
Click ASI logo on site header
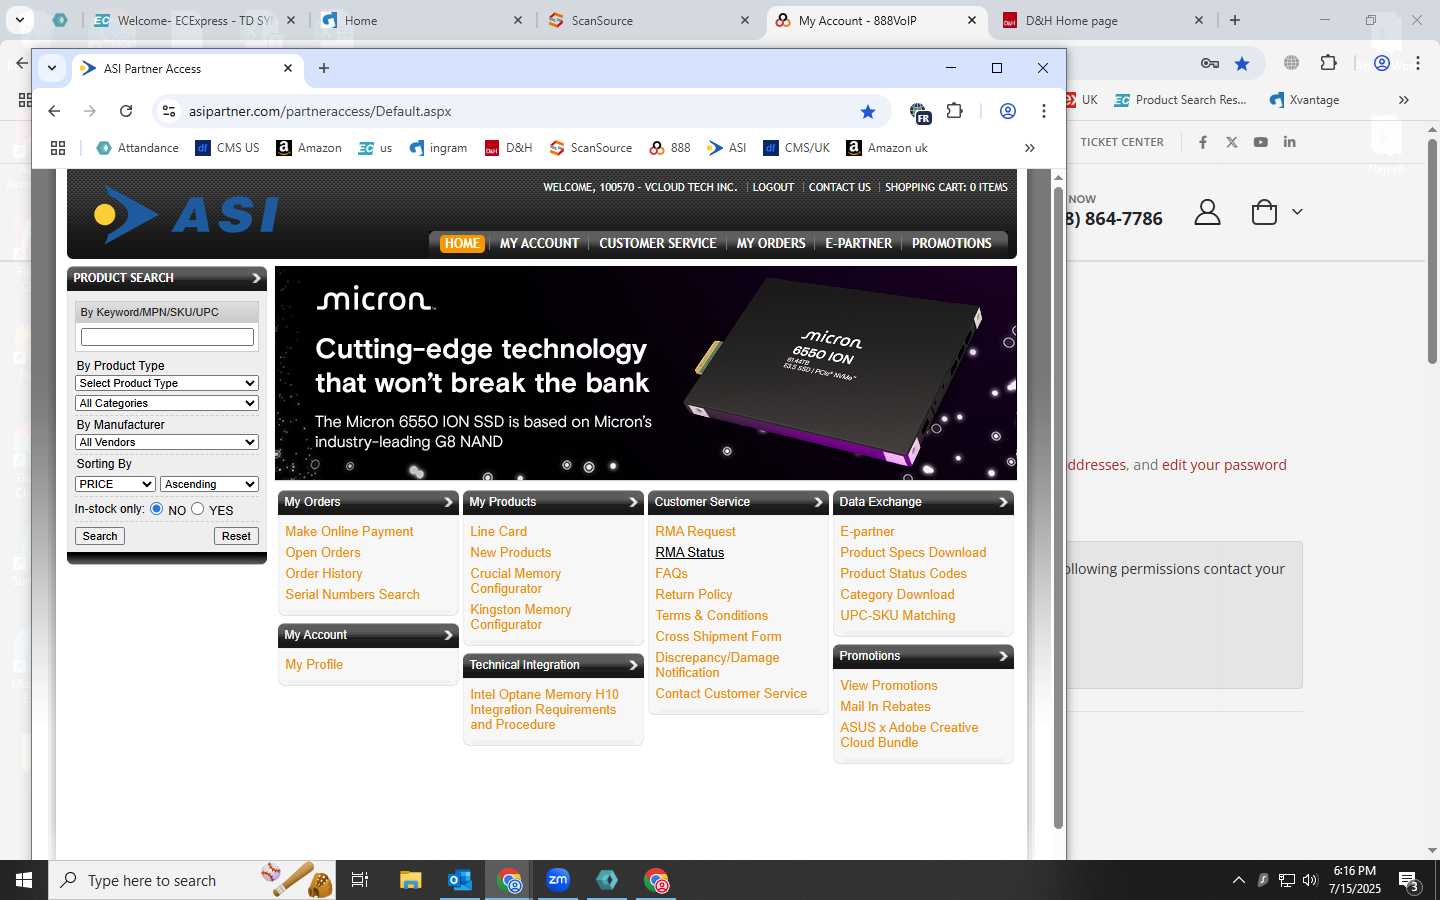click(187, 214)
